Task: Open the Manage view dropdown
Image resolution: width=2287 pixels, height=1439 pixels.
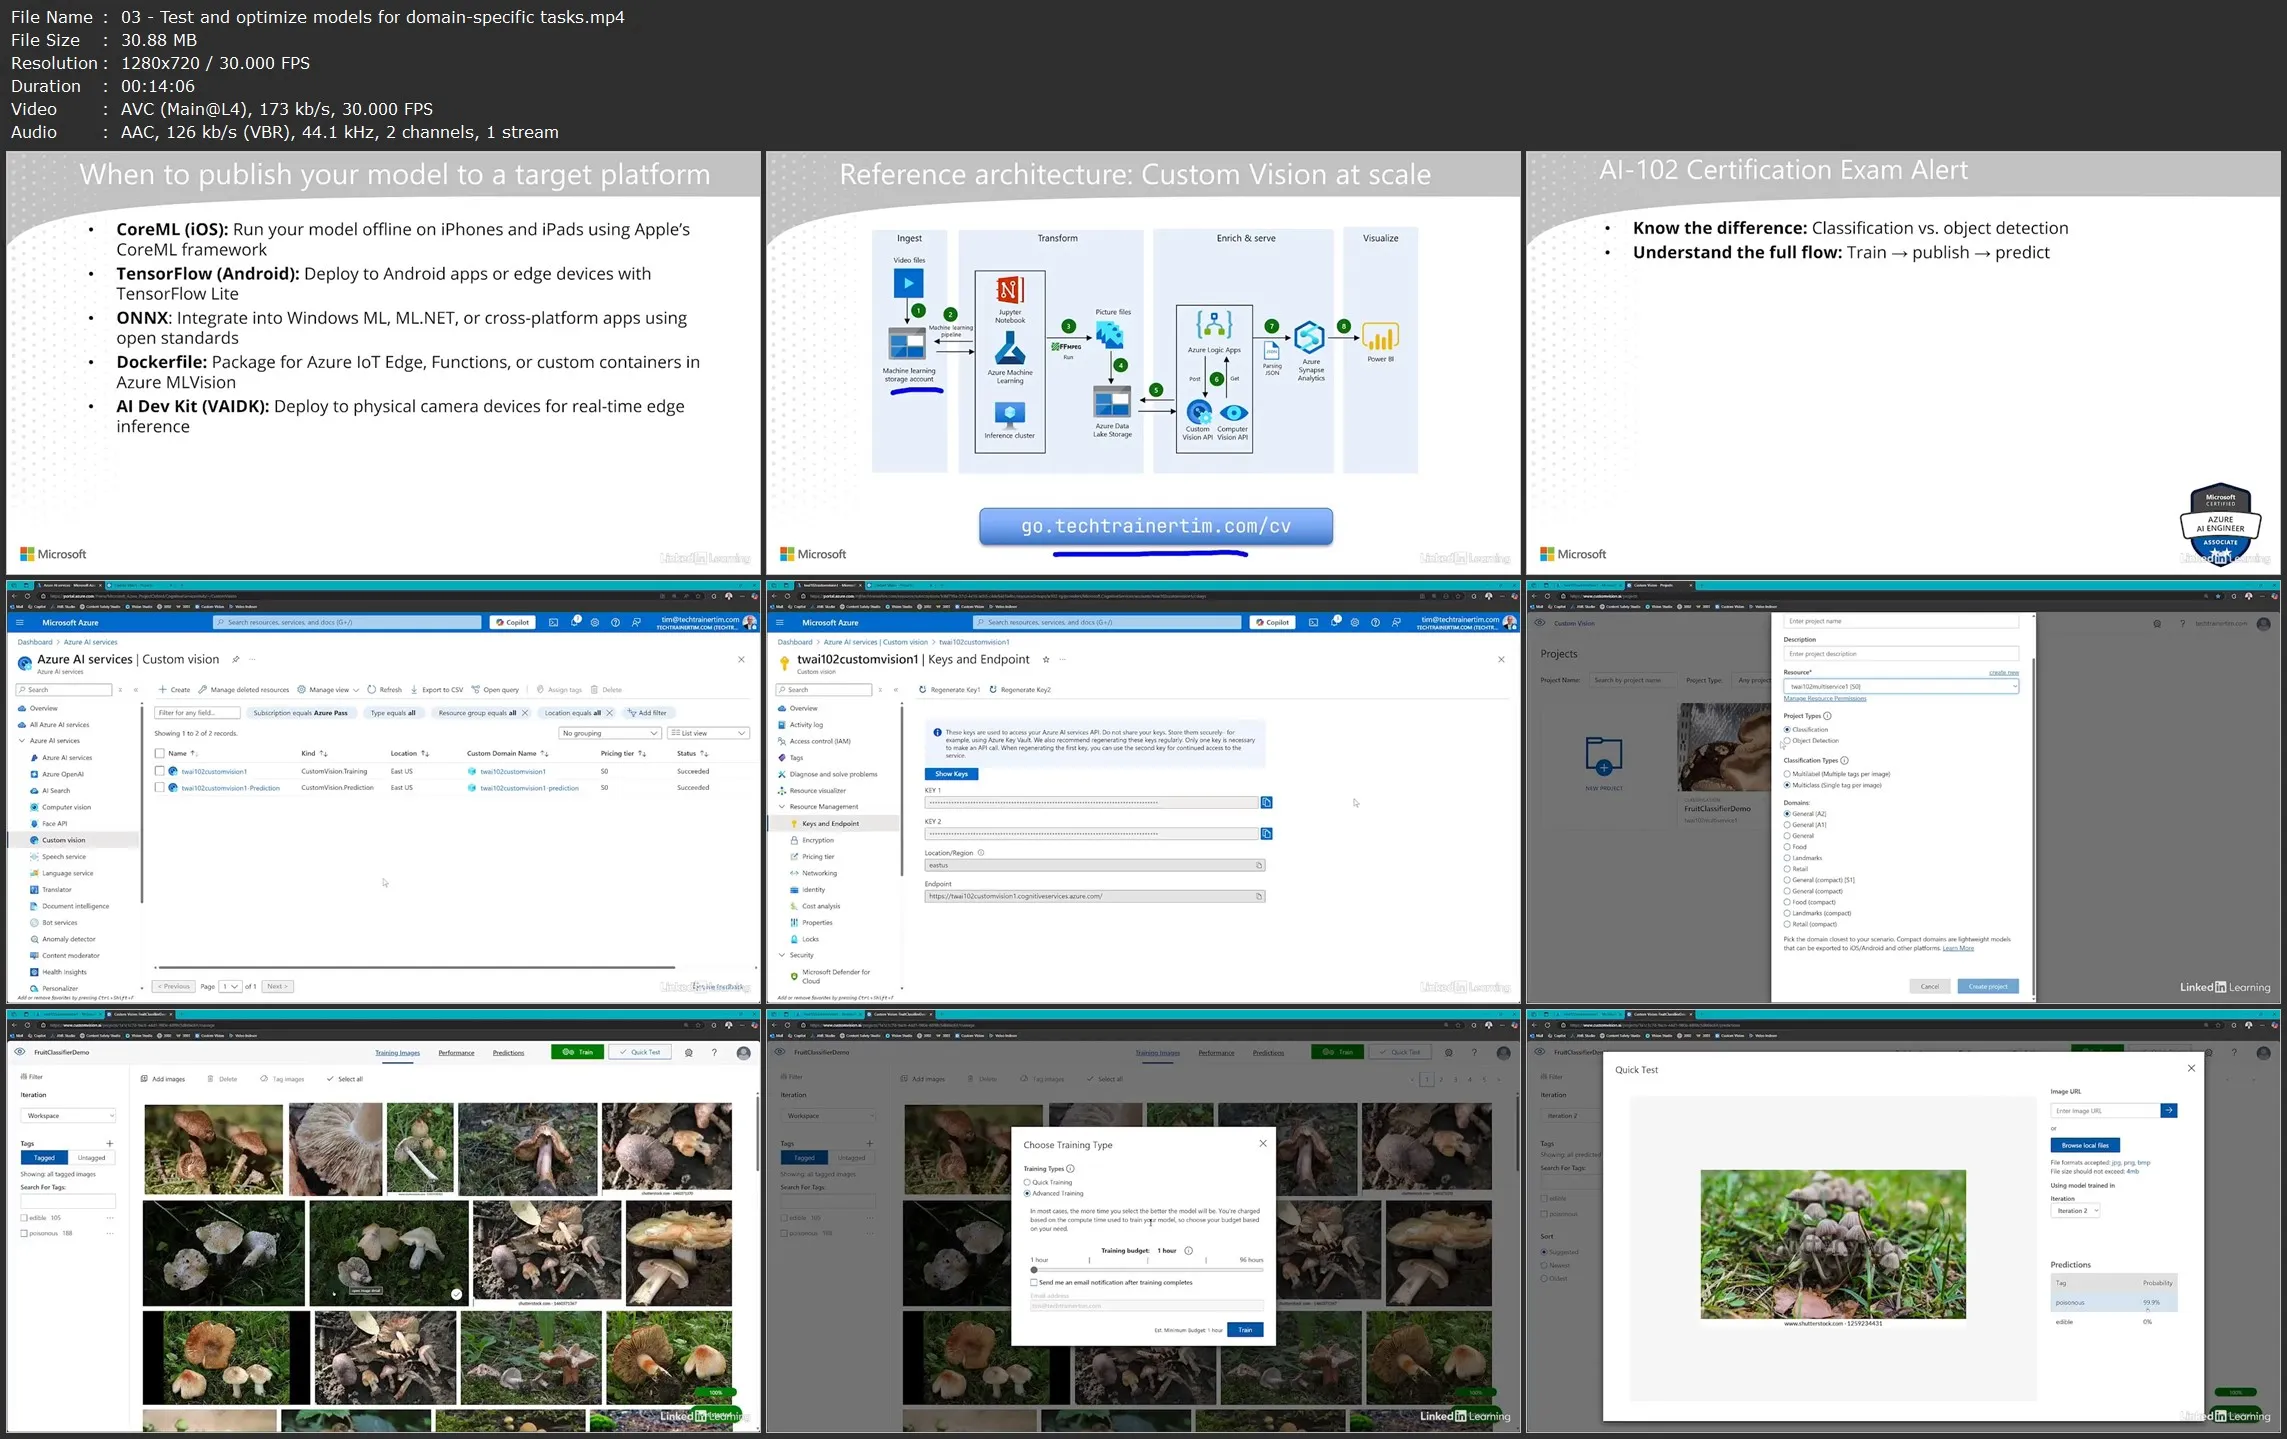Action: pyautogui.click(x=328, y=689)
